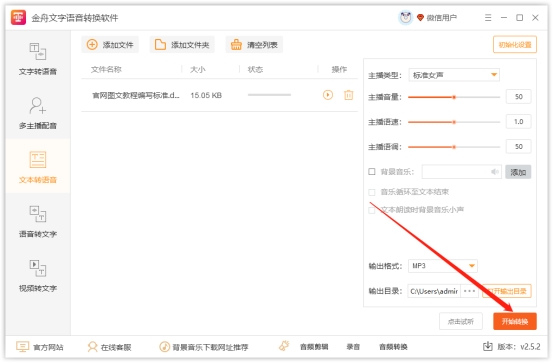Click the 微信用户 account name
The height and width of the screenshot is (364, 553).
[442, 18]
